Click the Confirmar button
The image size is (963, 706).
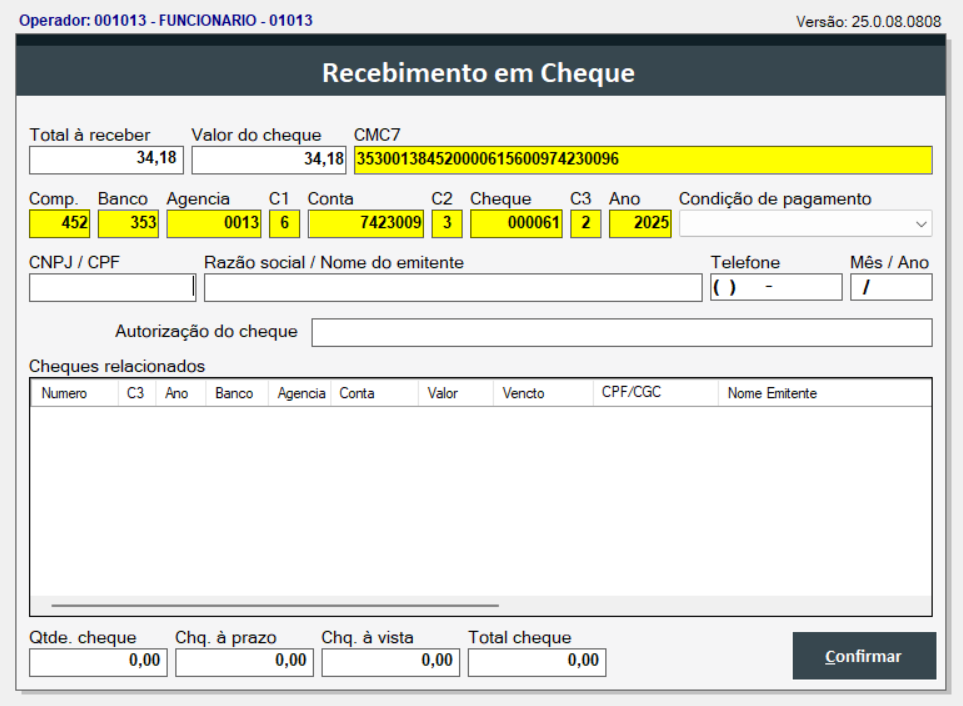[x=864, y=656]
